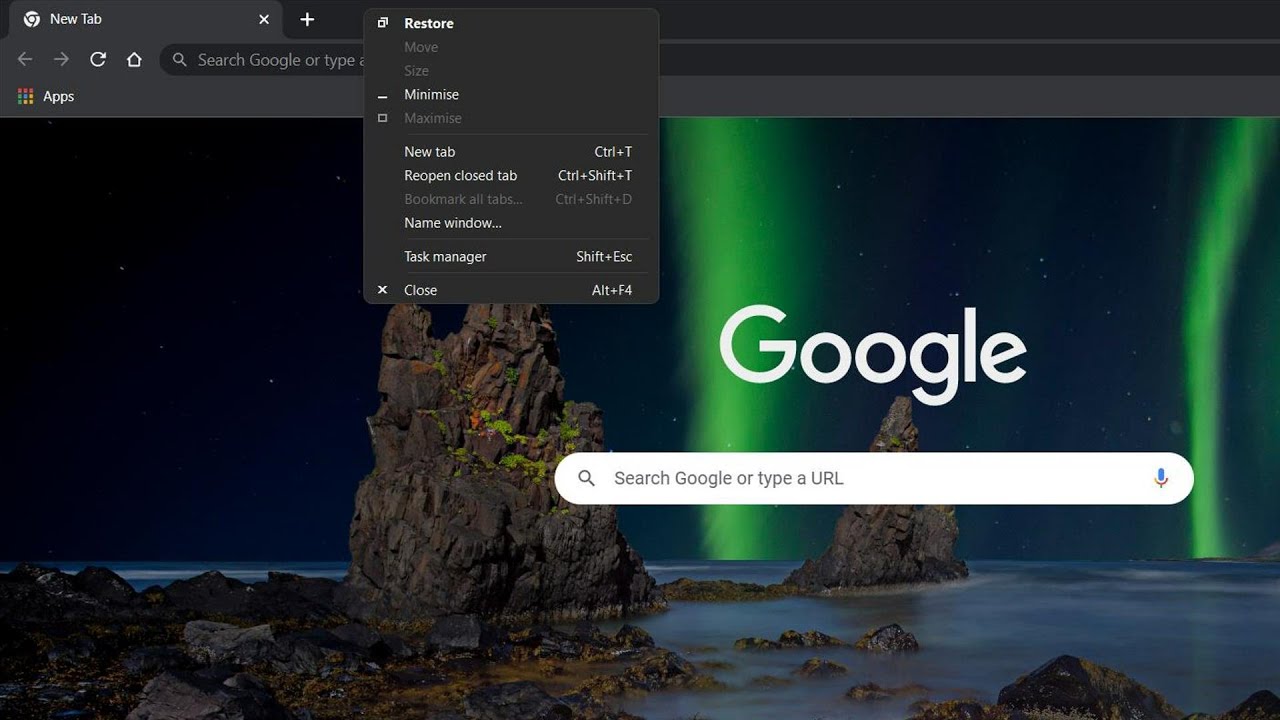The image size is (1280, 720).
Task: Focus the Search Google or type a URL box
Action: (874, 478)
